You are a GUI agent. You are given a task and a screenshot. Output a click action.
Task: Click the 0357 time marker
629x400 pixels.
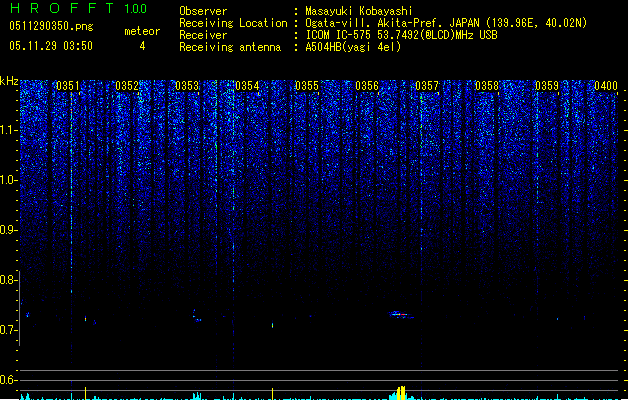[427, 86]
